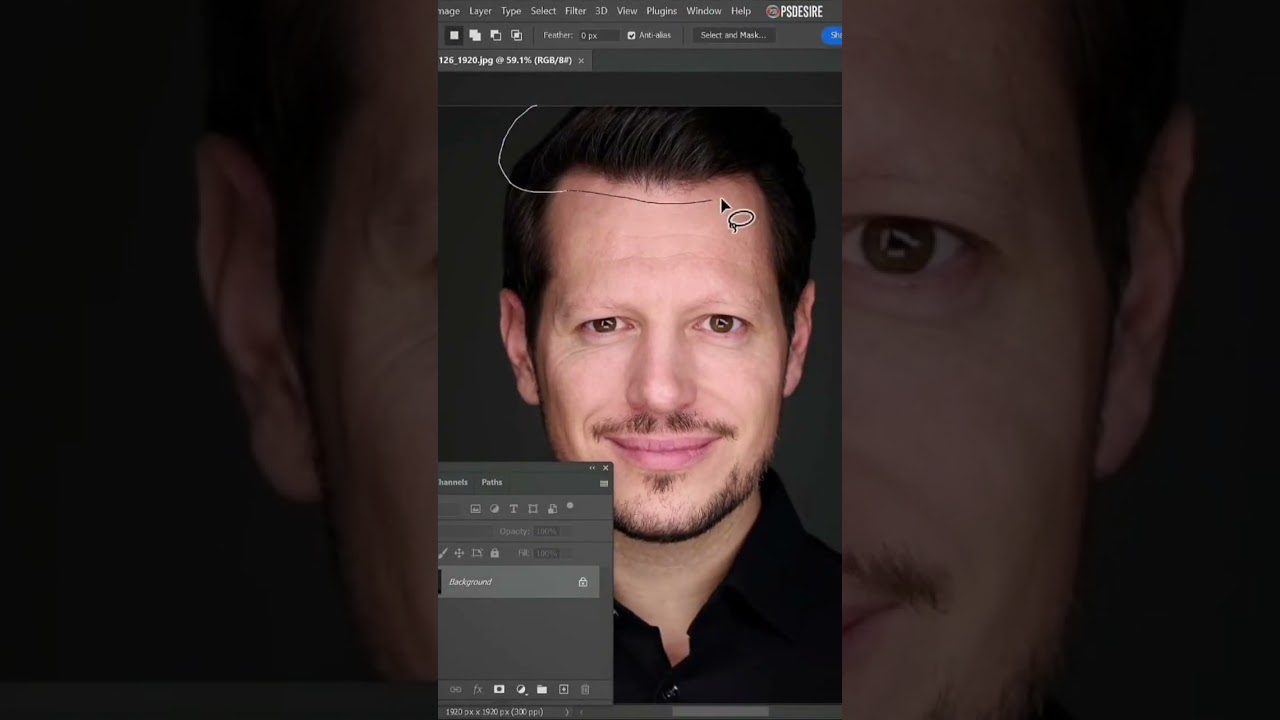Create a new layer
Image resolution: width=1280 pixels, height=720 pixels.
tap(563, 689)
